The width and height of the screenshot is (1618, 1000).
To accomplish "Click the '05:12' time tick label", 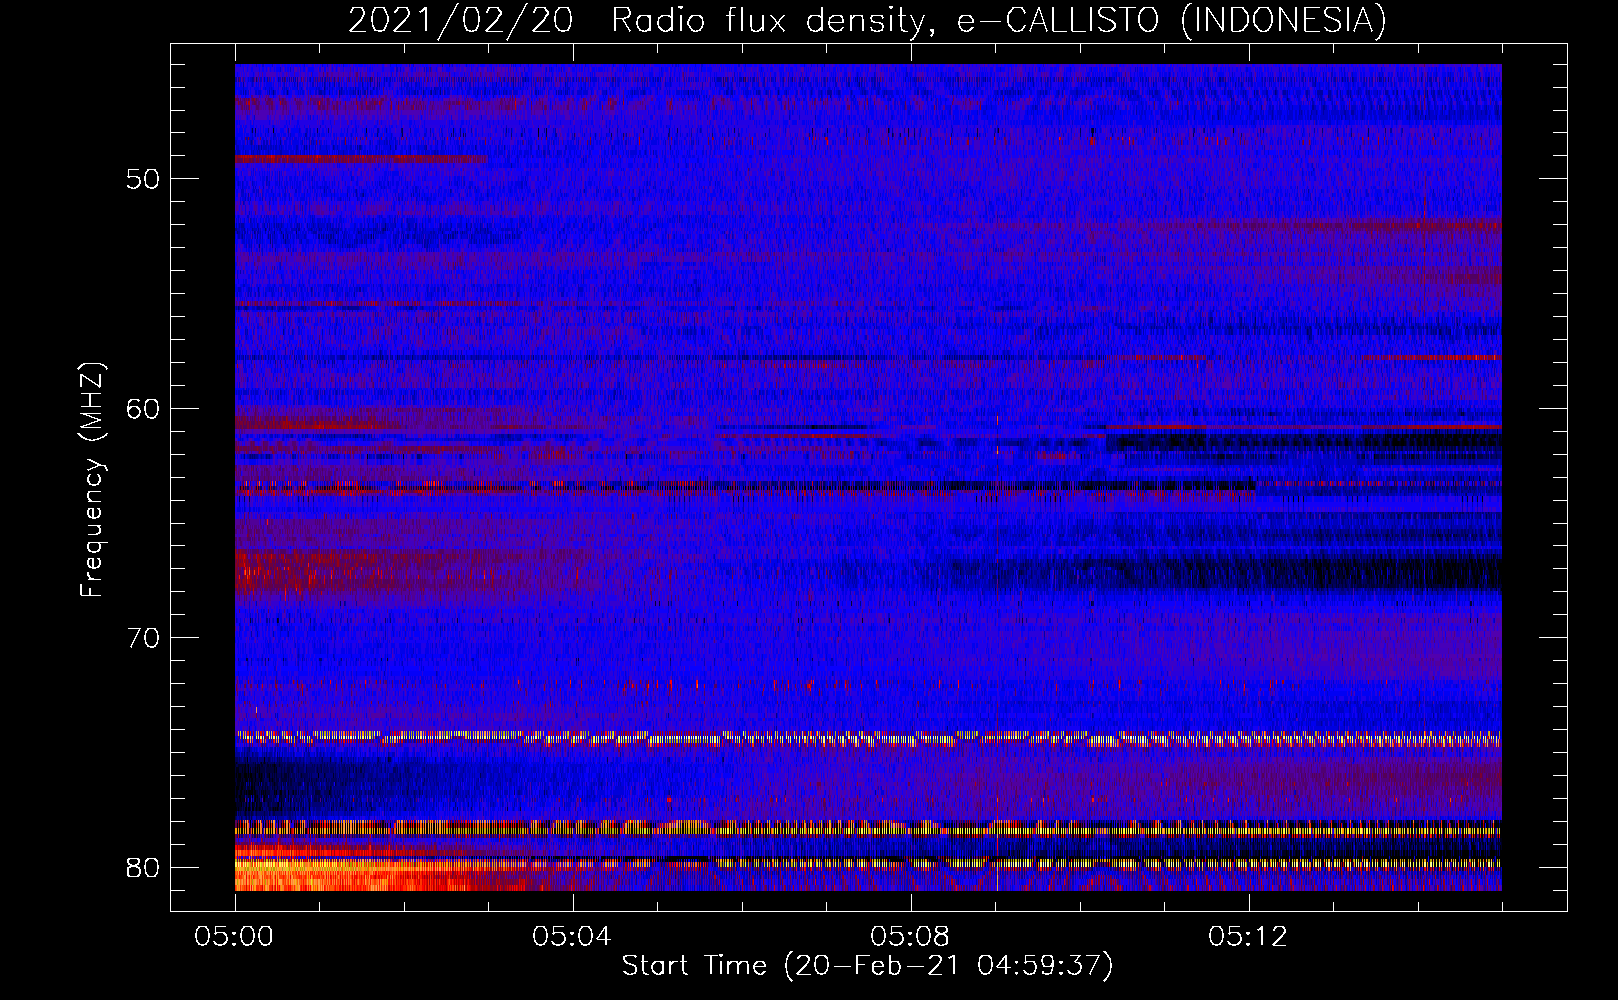I will click(1248, 937).
